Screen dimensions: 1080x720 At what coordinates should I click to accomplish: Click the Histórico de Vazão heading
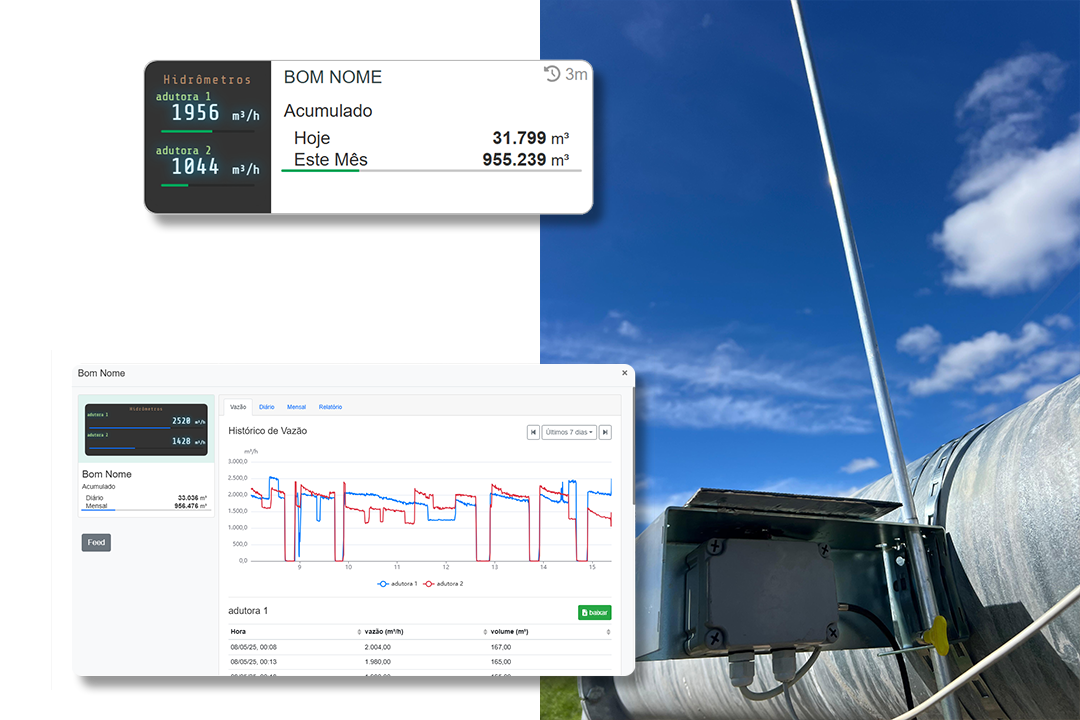(x=267, y=431)
